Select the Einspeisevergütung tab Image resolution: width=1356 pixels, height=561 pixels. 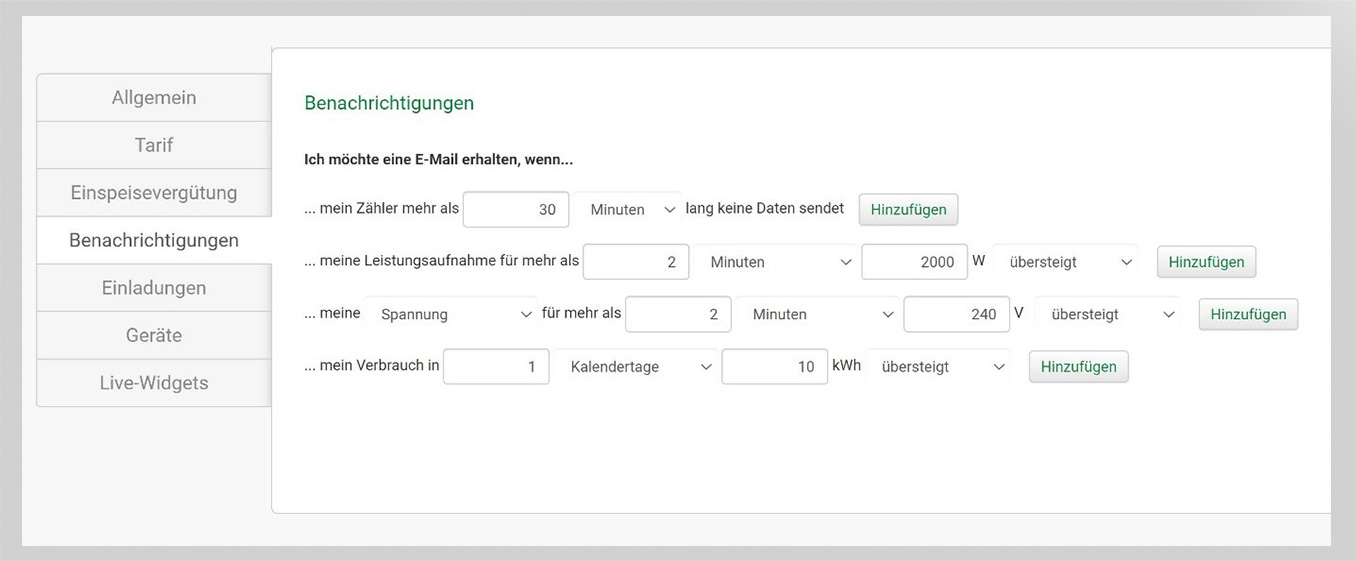coord(154,193)
